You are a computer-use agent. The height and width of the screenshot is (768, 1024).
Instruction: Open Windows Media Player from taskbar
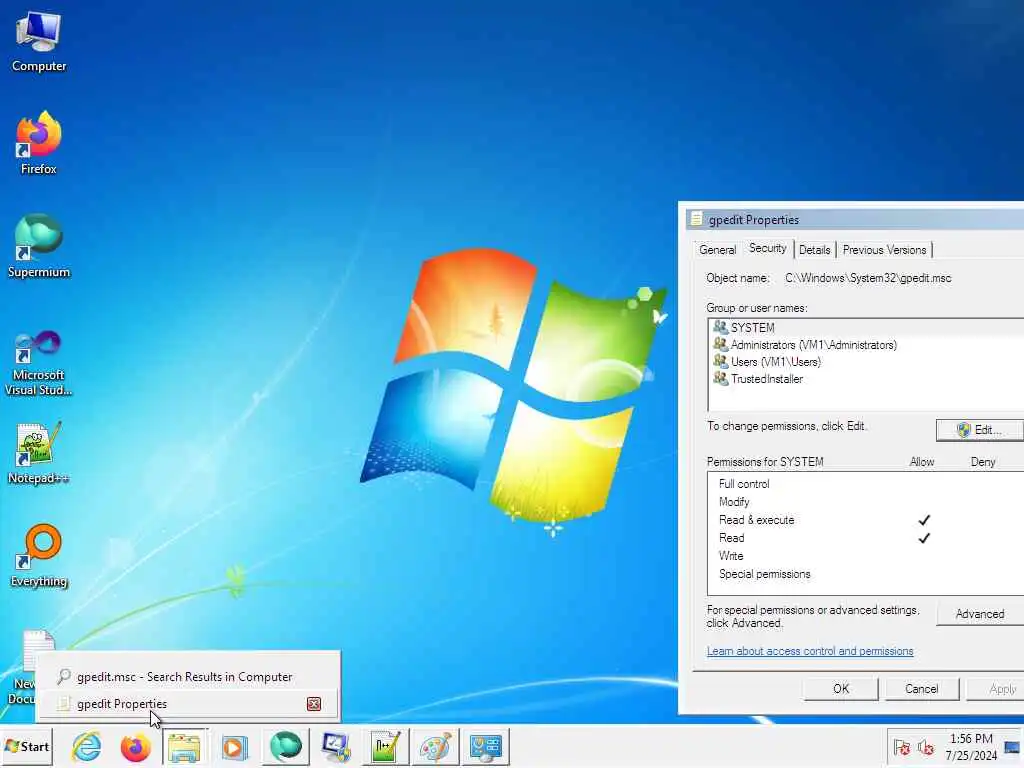[234, 747]
